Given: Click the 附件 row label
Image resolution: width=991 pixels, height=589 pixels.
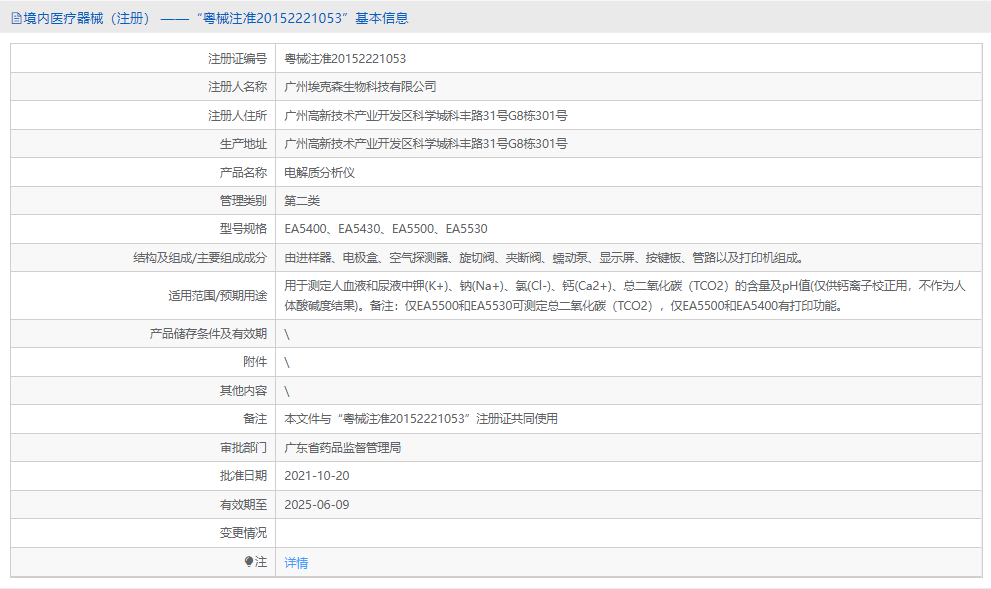Looking at the screenshot, I should click(251, 361).
